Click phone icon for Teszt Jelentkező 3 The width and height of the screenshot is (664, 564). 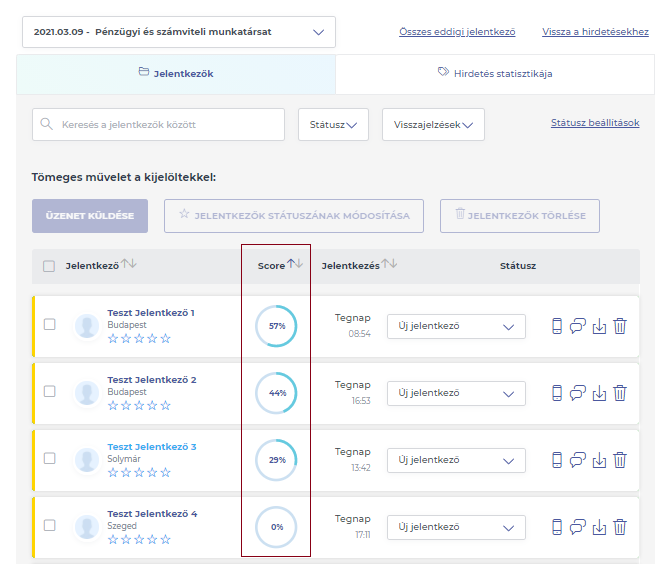[558, 460]
